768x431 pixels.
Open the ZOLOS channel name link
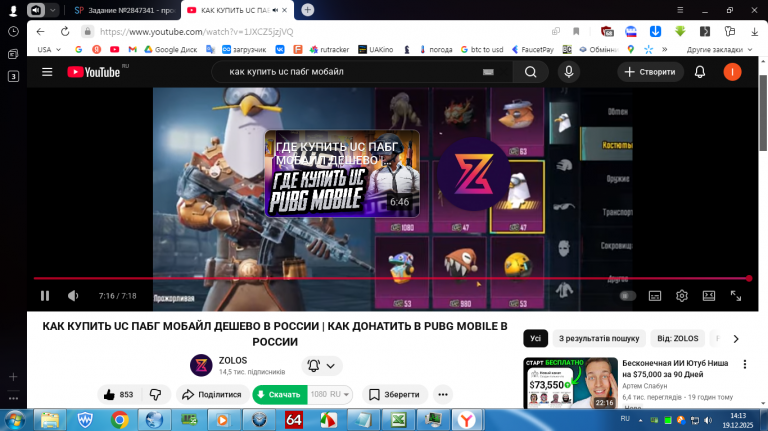(233, 360)
